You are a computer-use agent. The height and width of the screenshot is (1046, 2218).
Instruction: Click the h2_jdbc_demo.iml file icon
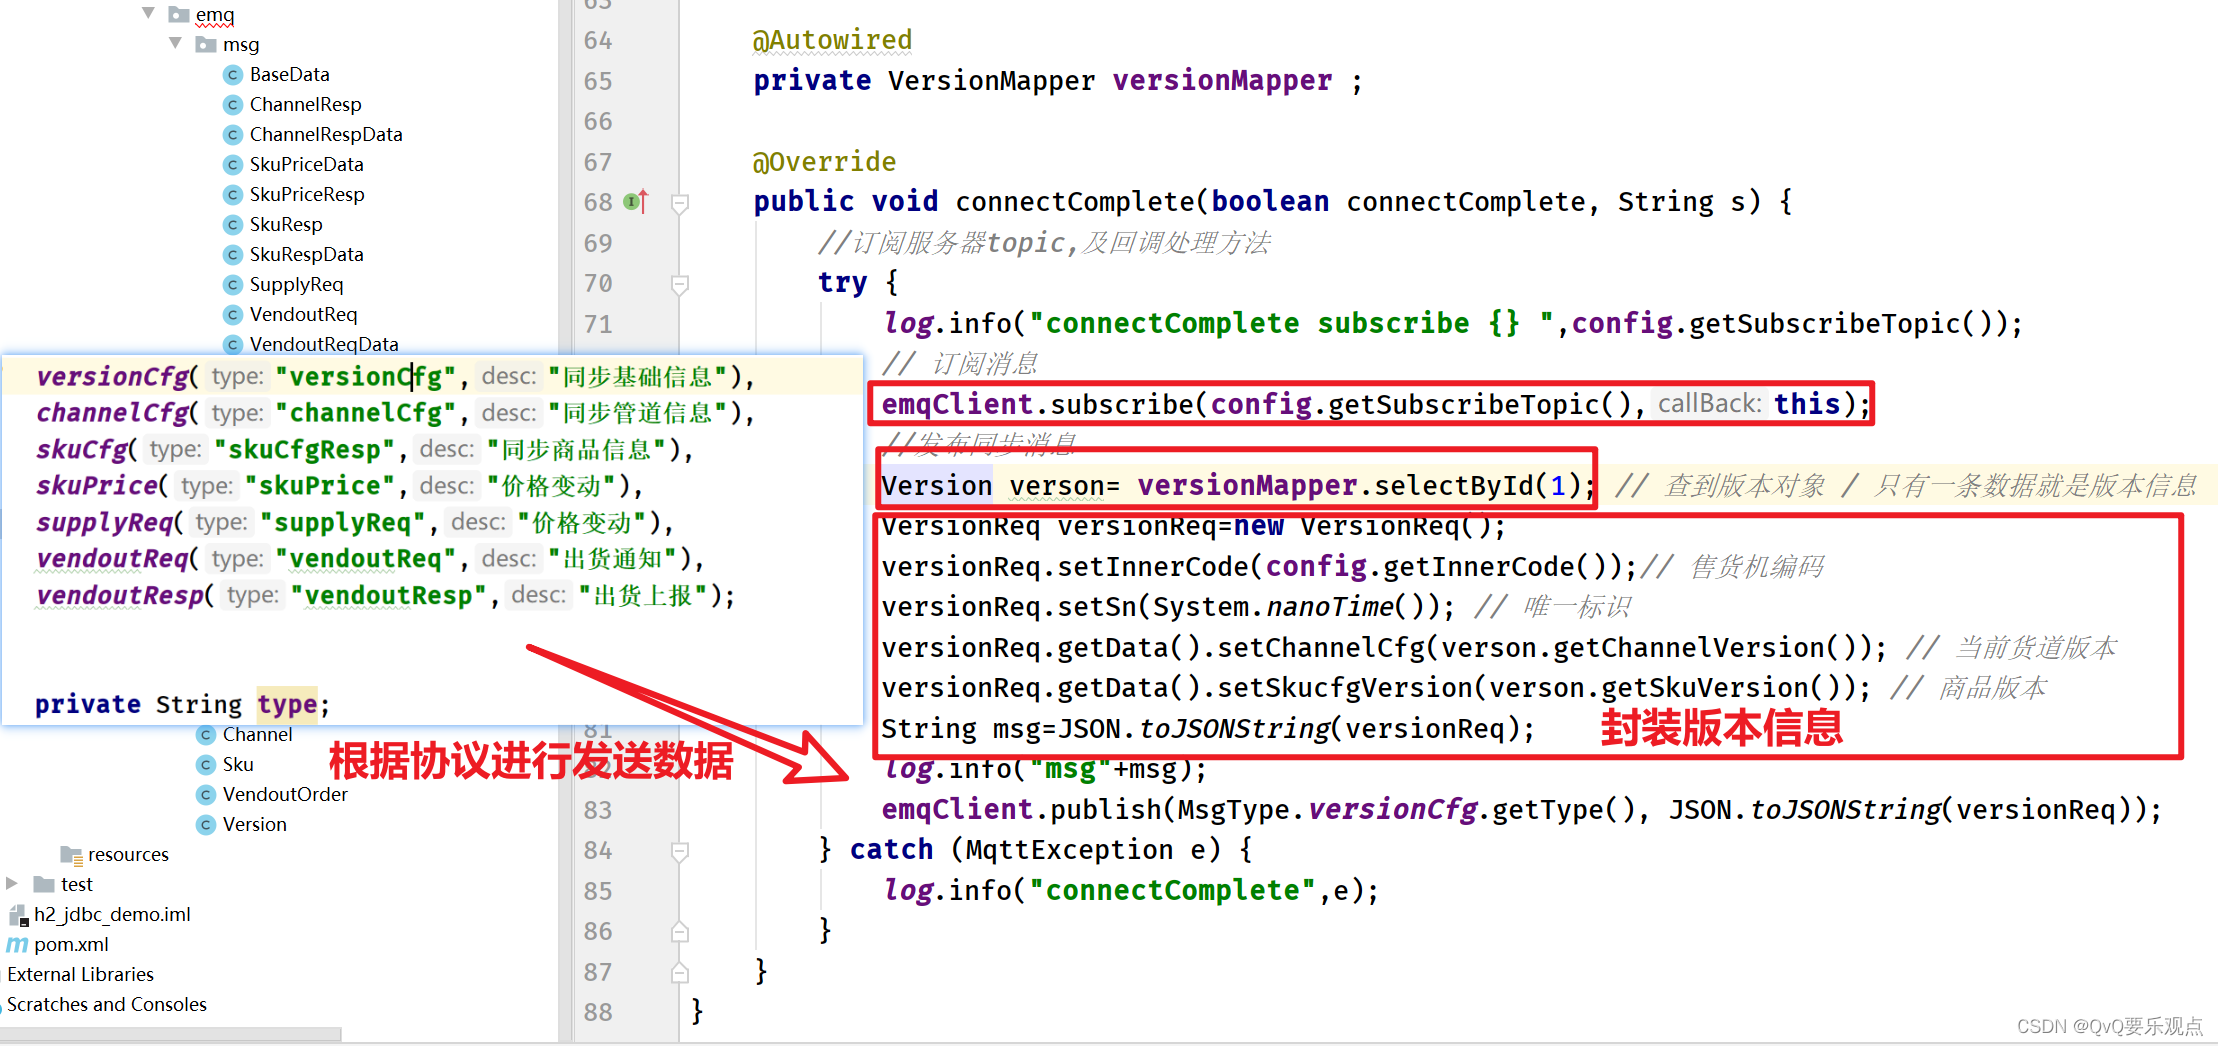click(x=18, y=914)
